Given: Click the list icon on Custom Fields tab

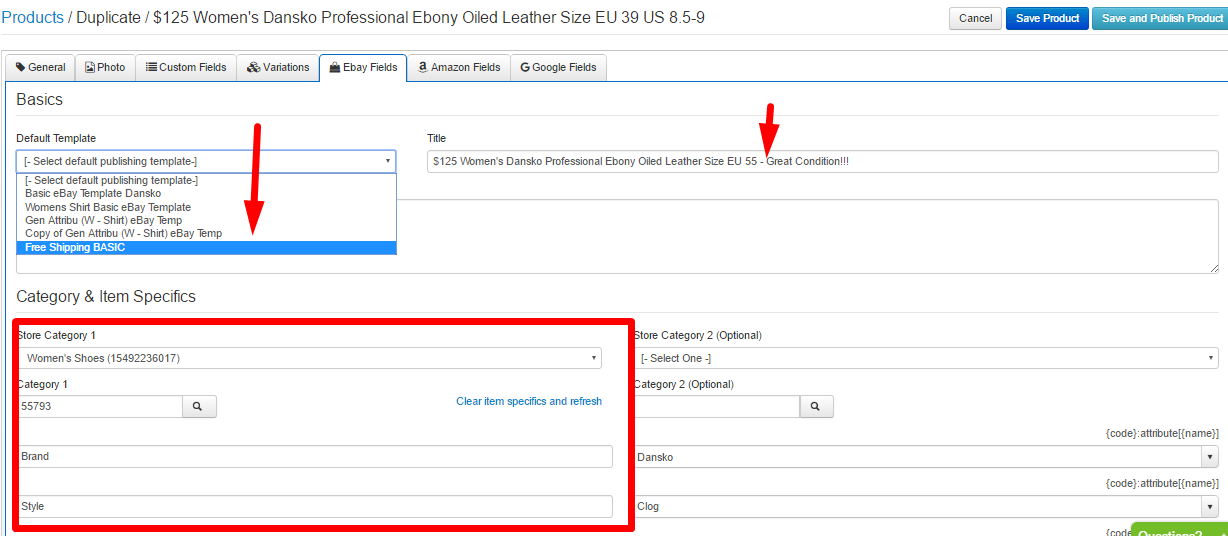Looking at the screenshot, I should tap(151, 67).
